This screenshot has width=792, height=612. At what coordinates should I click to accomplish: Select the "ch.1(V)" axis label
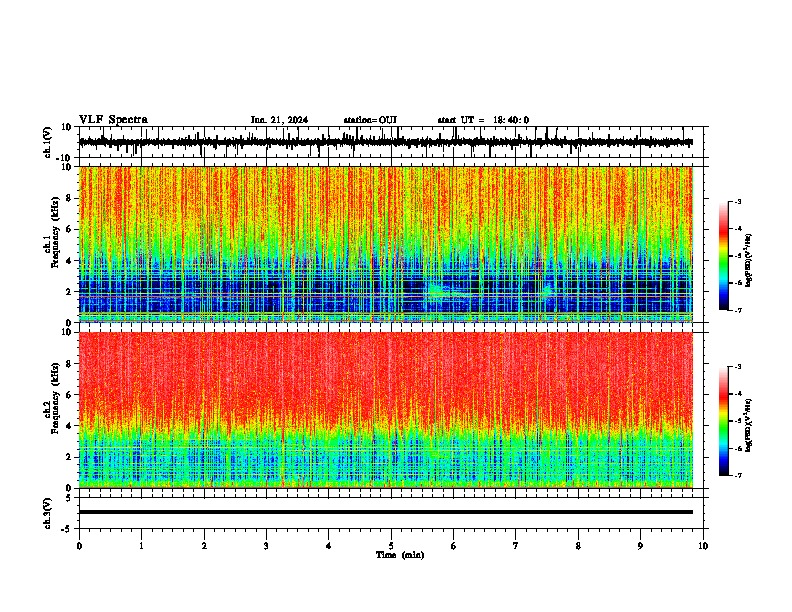coord(48,142)
